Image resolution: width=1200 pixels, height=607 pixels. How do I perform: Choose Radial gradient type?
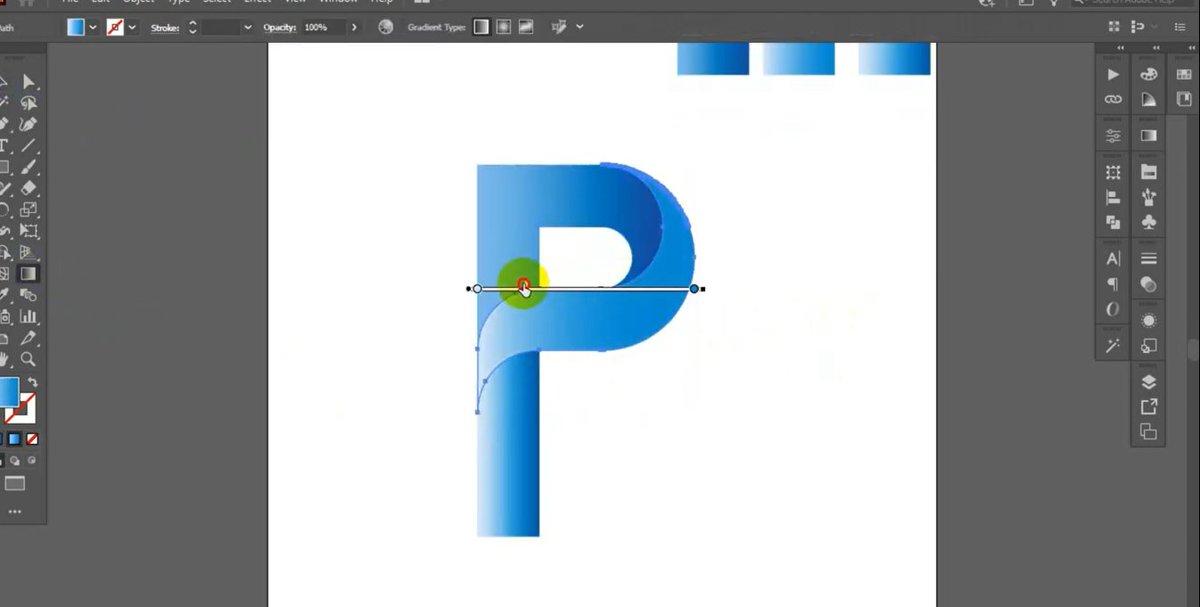504,27
